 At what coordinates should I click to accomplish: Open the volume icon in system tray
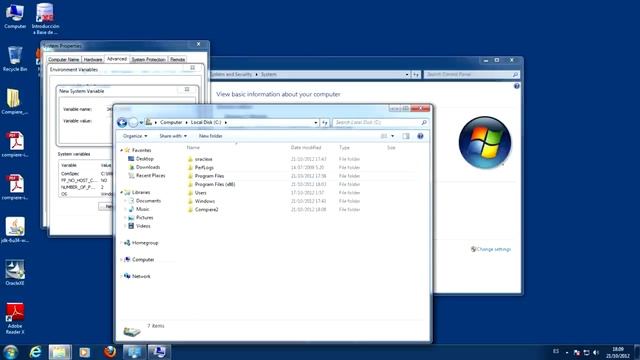click(596, 352)
